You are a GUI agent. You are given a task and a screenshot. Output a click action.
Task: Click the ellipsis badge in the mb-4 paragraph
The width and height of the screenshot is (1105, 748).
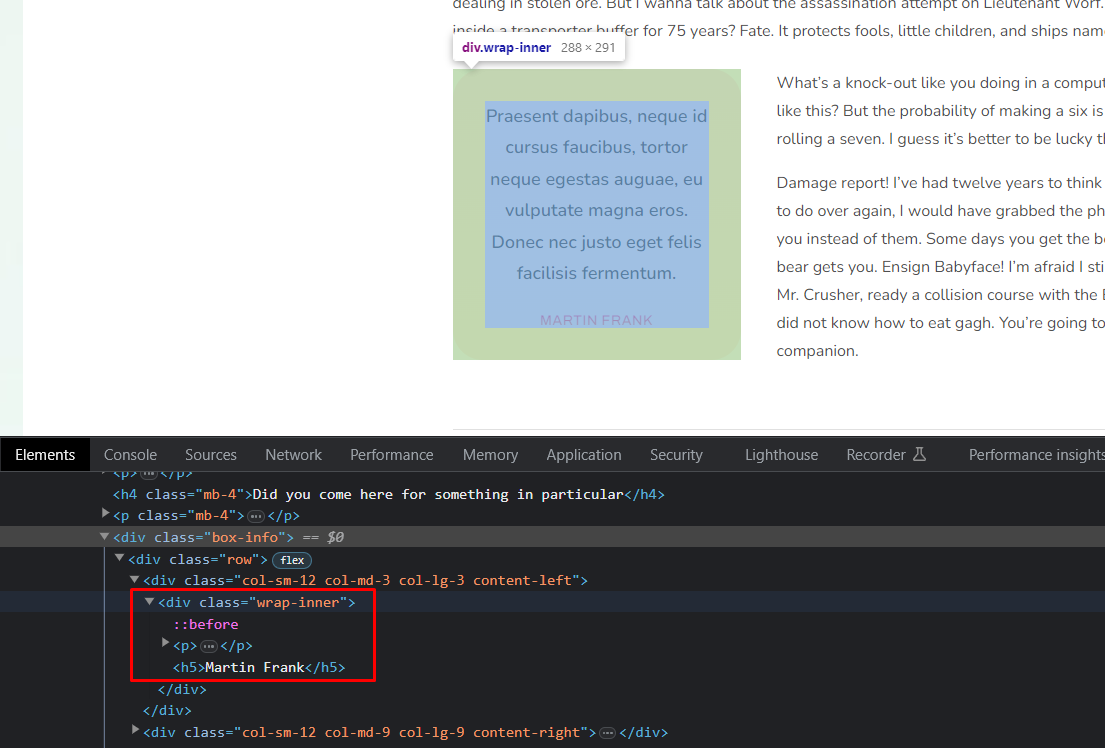pos(255,516)
